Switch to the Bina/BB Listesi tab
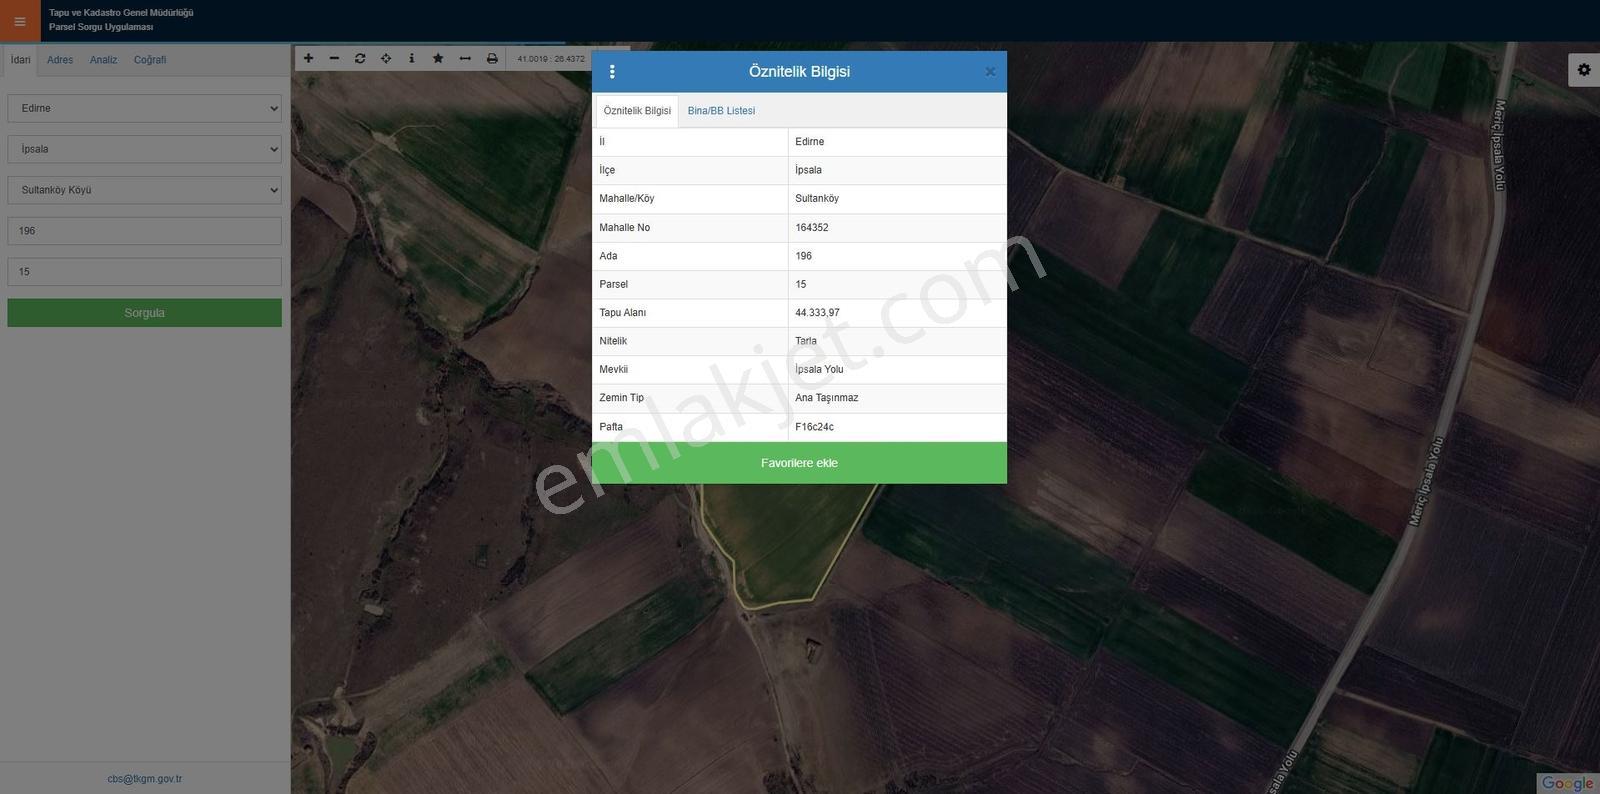Image resolution: width=1600 pixels, height=794 pixels. coord(721,111)
